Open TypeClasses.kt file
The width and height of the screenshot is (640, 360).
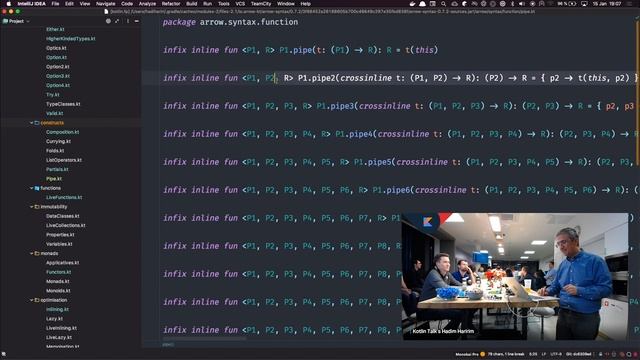tap(63, 104)
